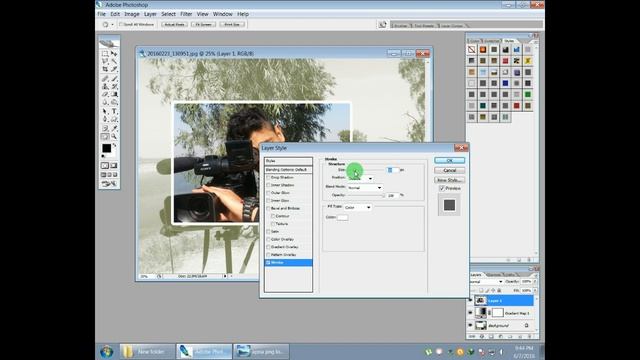
Task: Enable the Outer Glow checkbox
Action: coord(268,193)
